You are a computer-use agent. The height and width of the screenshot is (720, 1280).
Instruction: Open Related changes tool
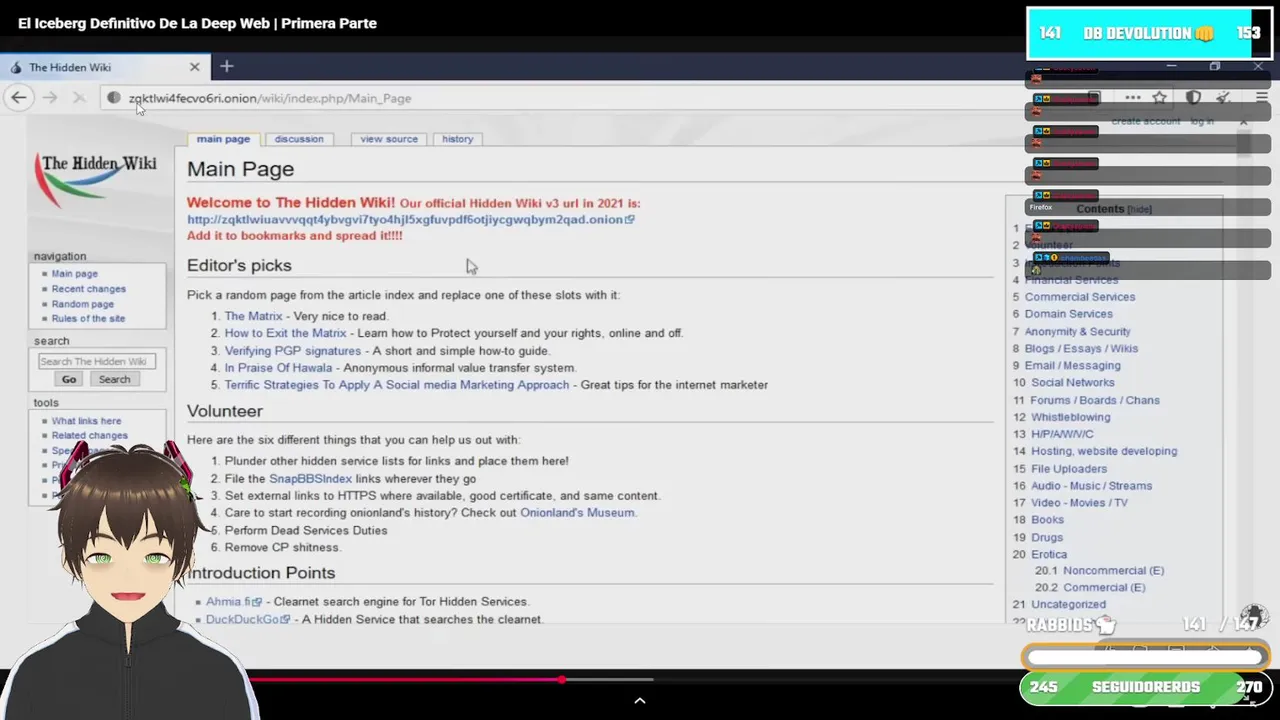click(x=90, y=436)
